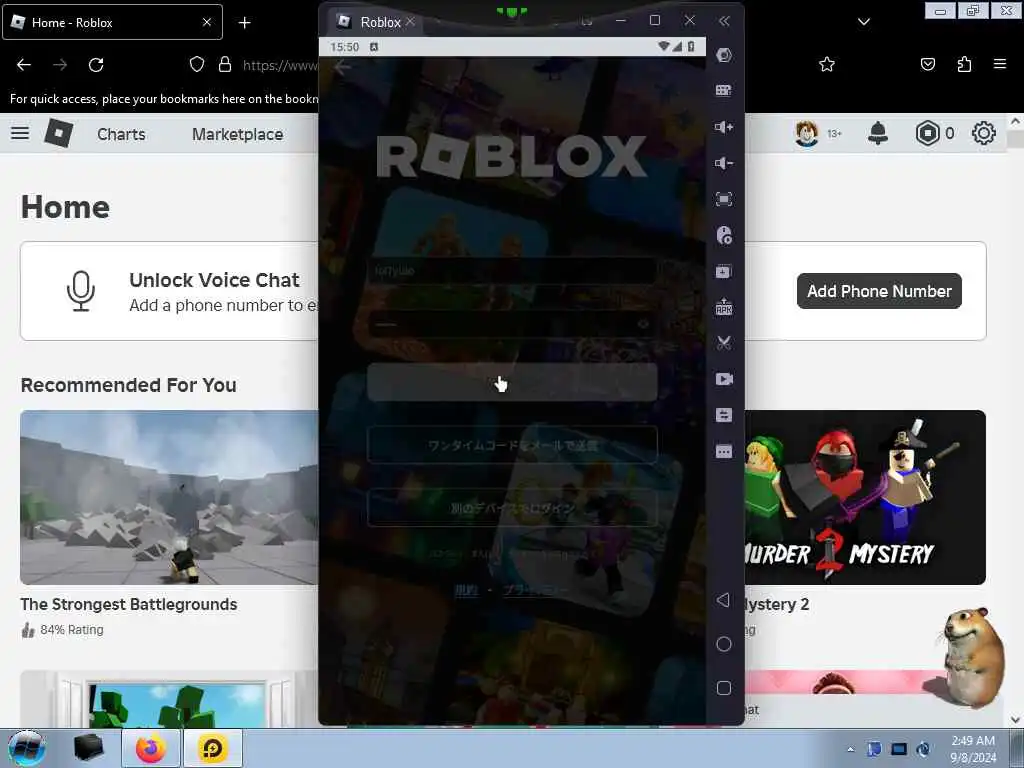Image resolution: width=1024 pixels, height=768 pixels.
Task: Open emulator settings hexagon icon
Action: pyautogui.click(x=724, y=55)
